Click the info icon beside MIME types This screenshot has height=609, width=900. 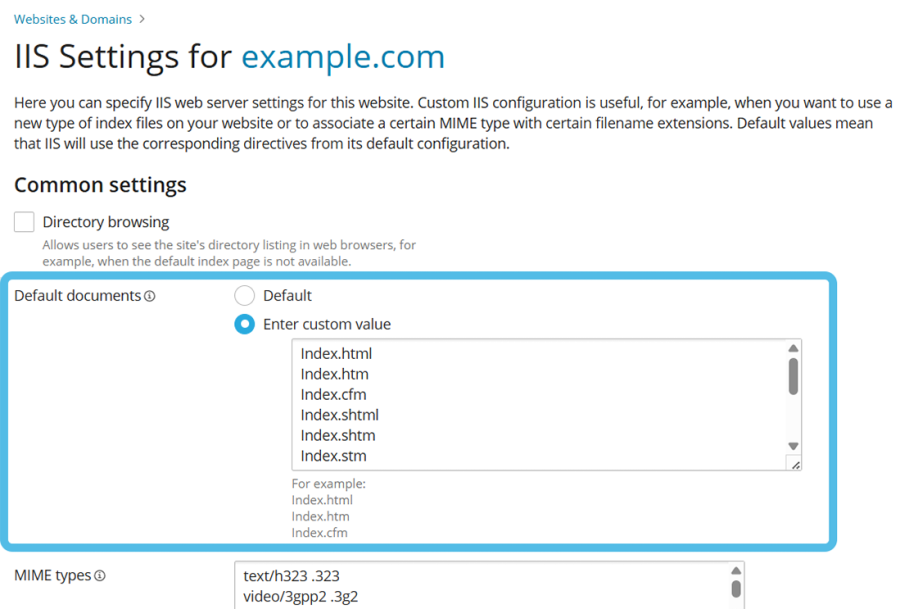click(100, 576)
